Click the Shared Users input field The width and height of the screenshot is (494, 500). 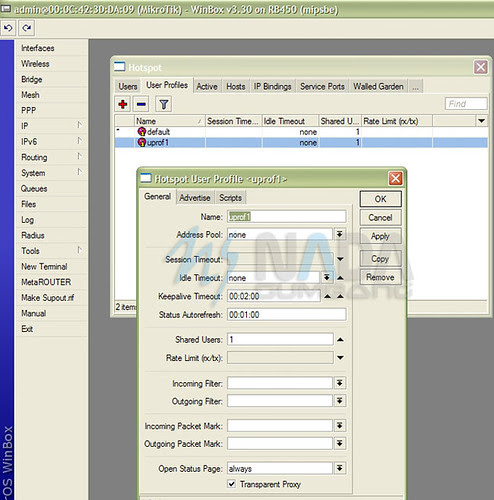point(280,339)
